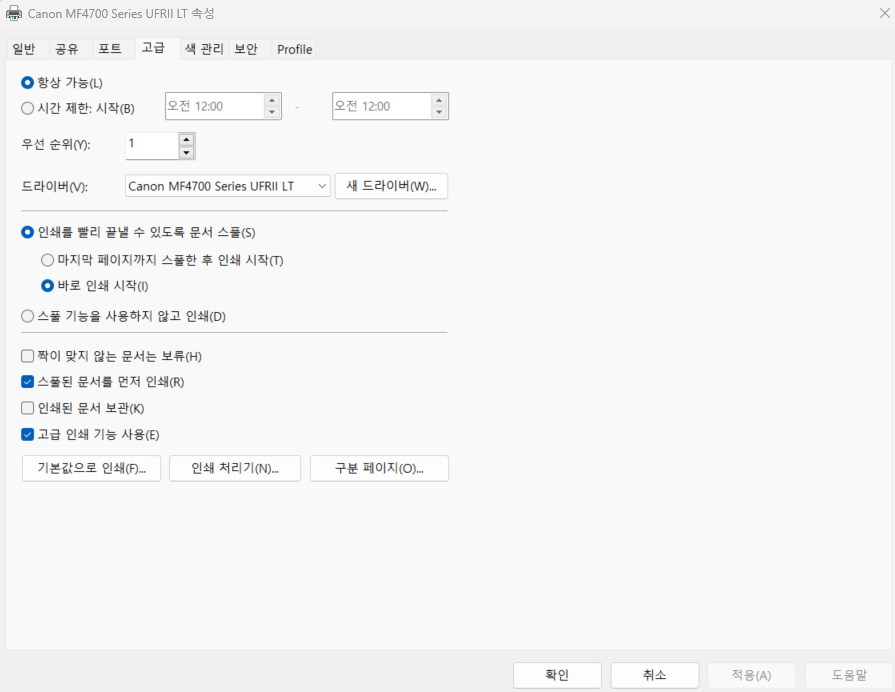895x692 pixels.
Task: Click the 인쇄 처리기 button
Action: 235,468
